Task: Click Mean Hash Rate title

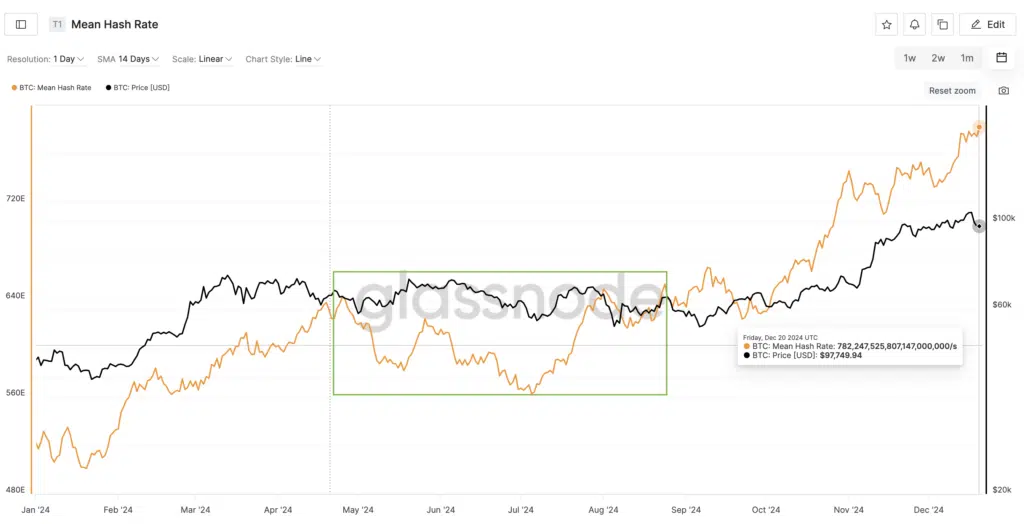Action: (x=115, y=25)
